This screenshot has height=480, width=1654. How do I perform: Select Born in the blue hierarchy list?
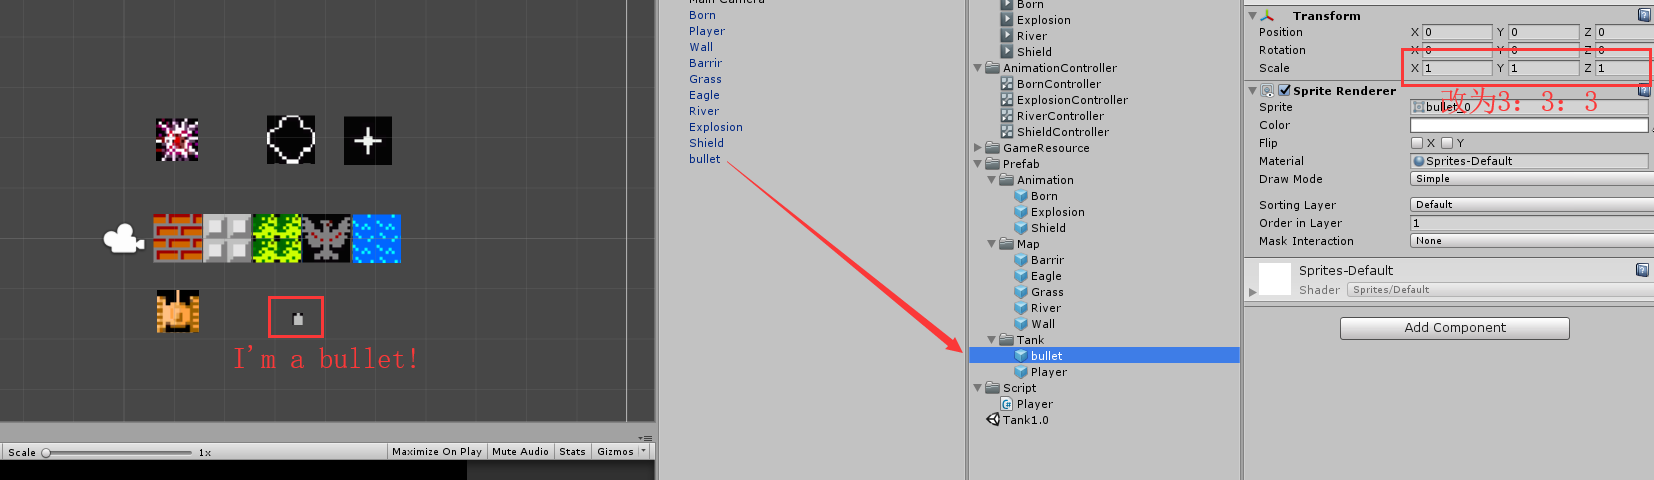pos(702,15)
